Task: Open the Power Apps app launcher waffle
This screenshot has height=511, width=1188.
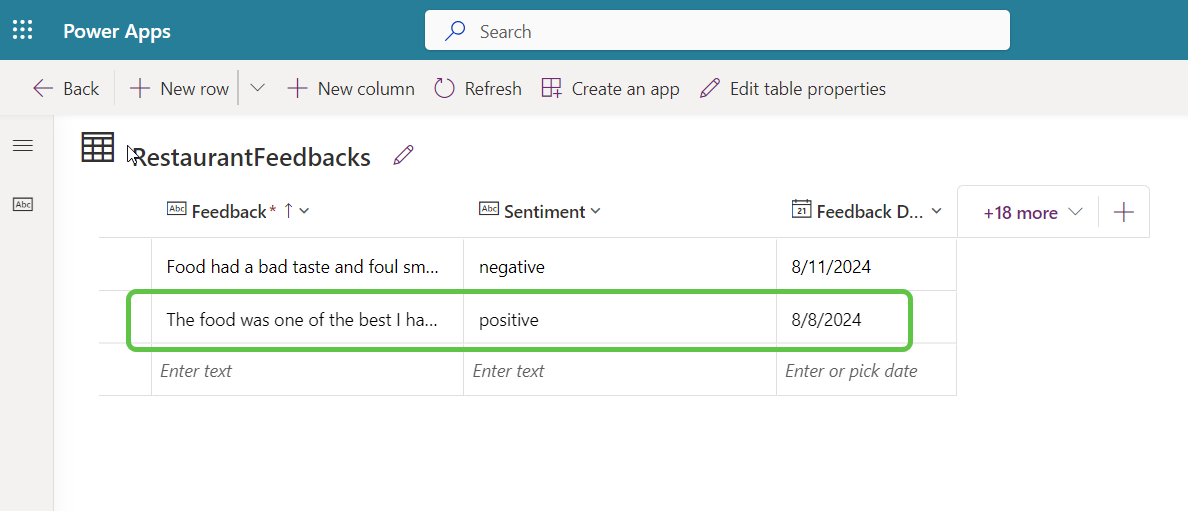Action: tap(23, 30)
